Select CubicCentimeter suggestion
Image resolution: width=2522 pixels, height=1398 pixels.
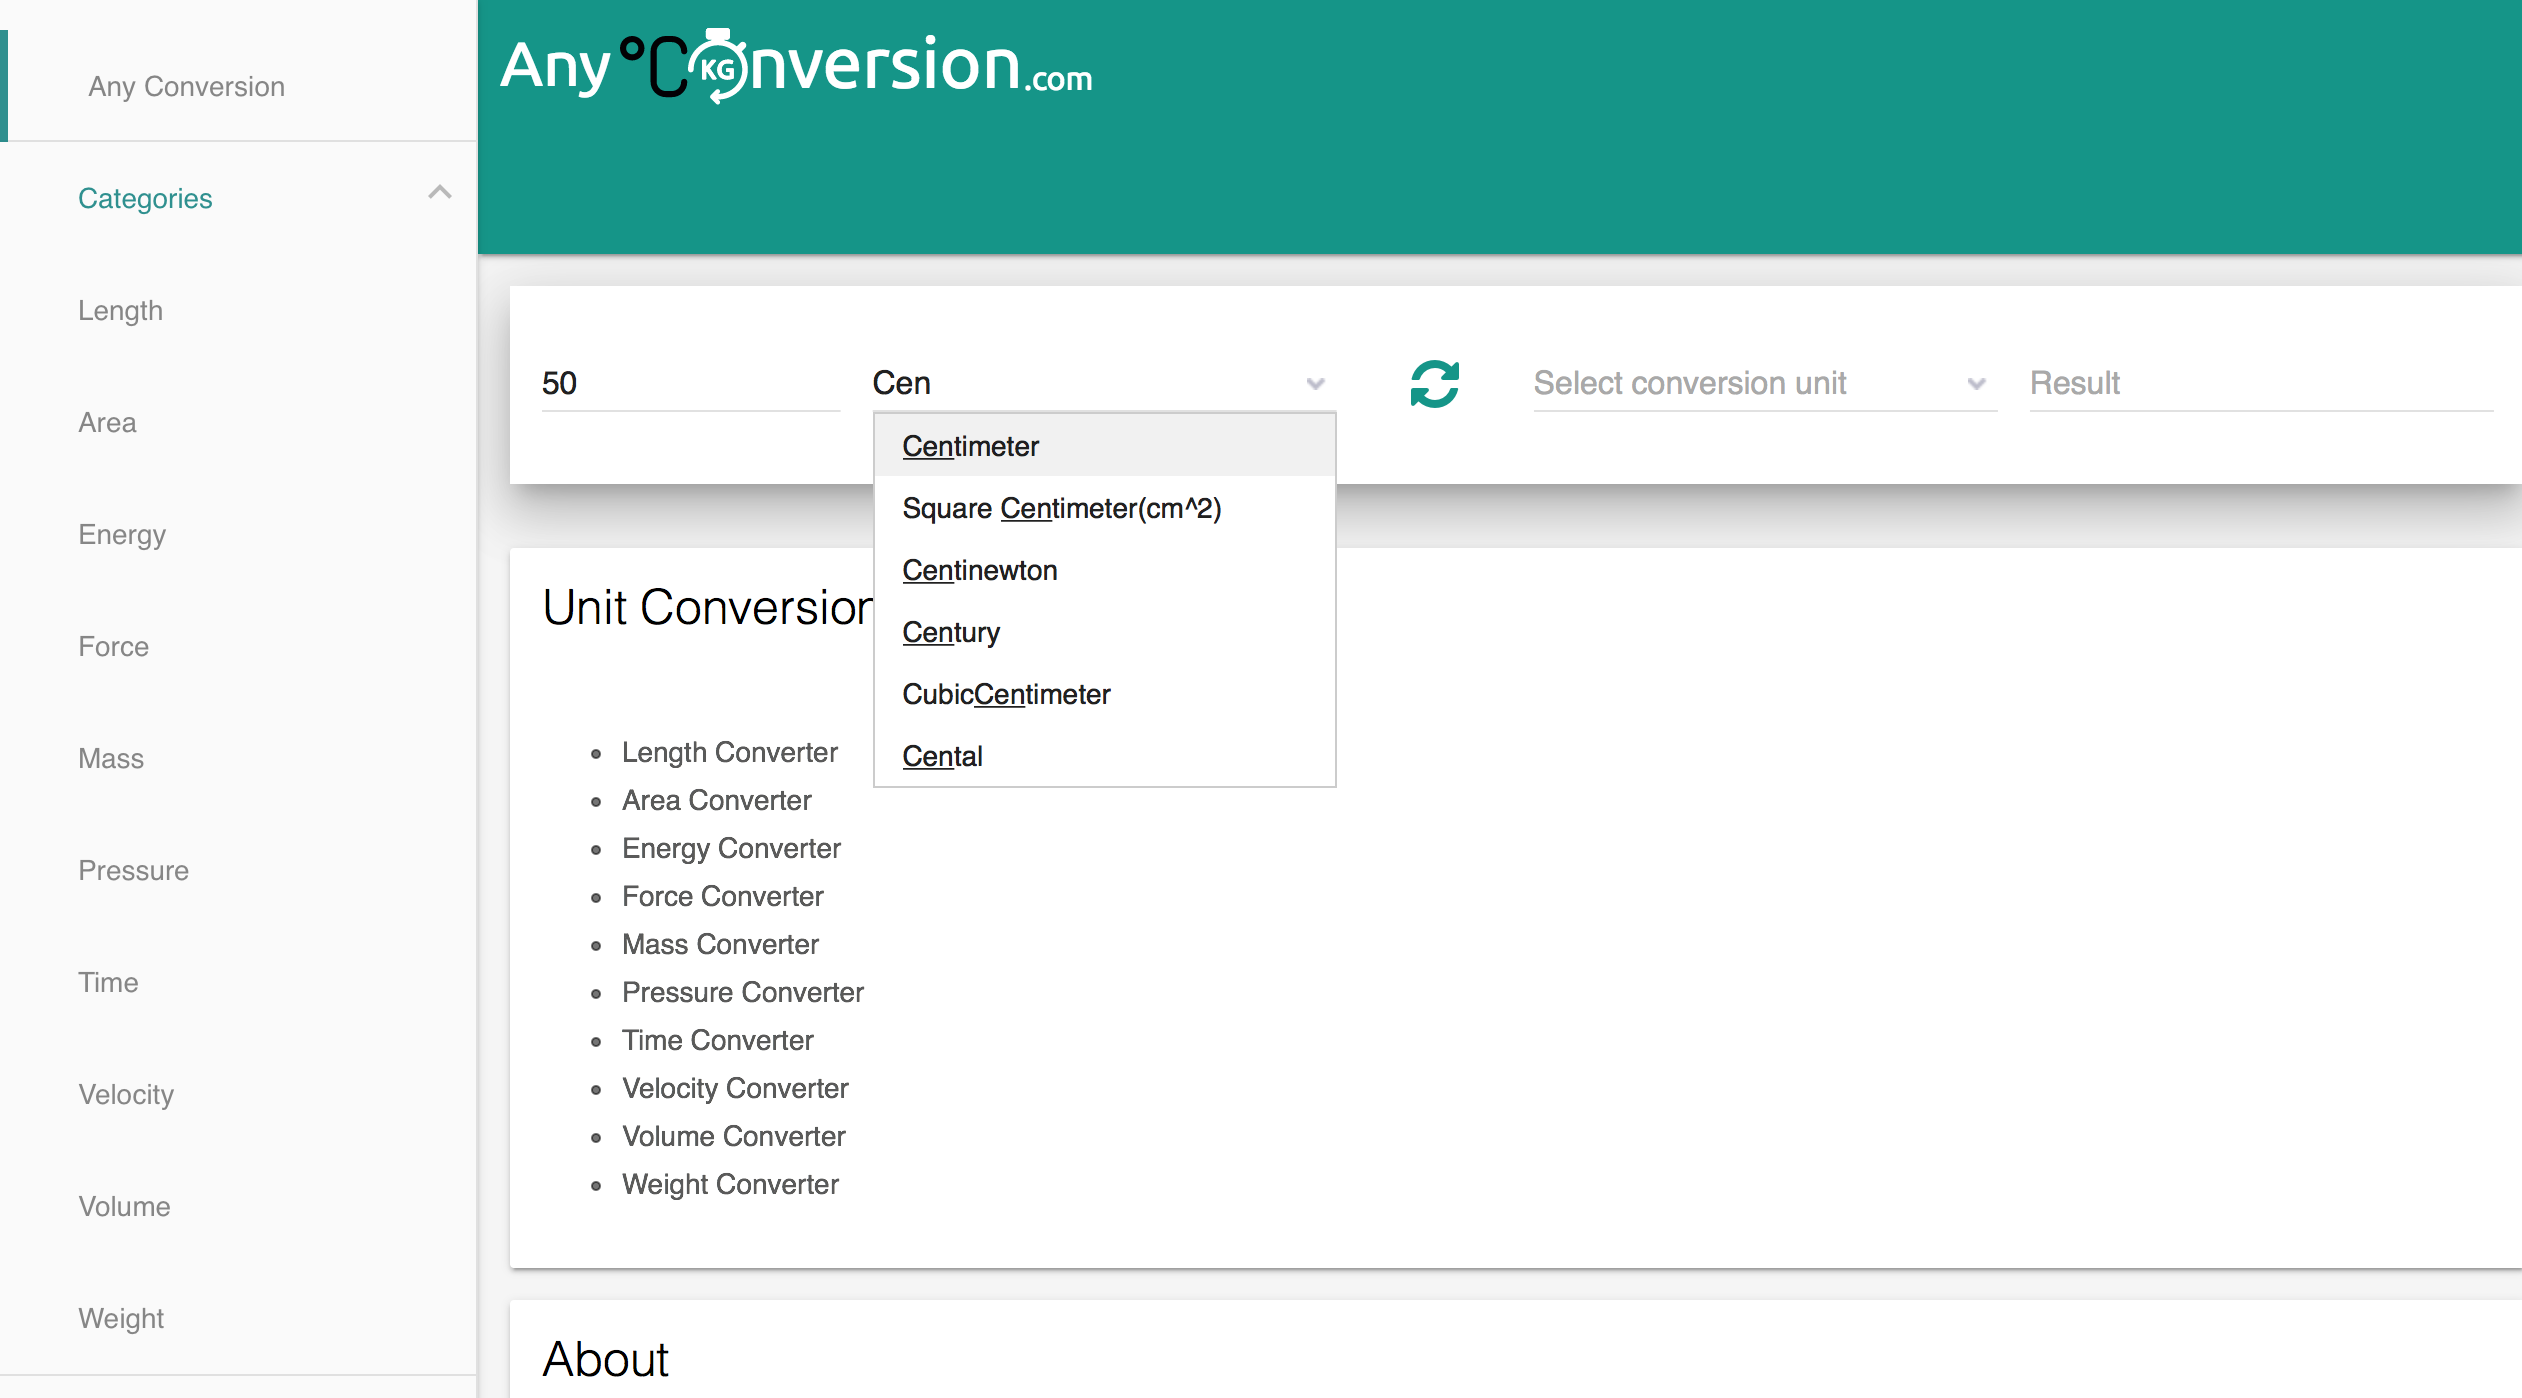[x=1005, y=694]
